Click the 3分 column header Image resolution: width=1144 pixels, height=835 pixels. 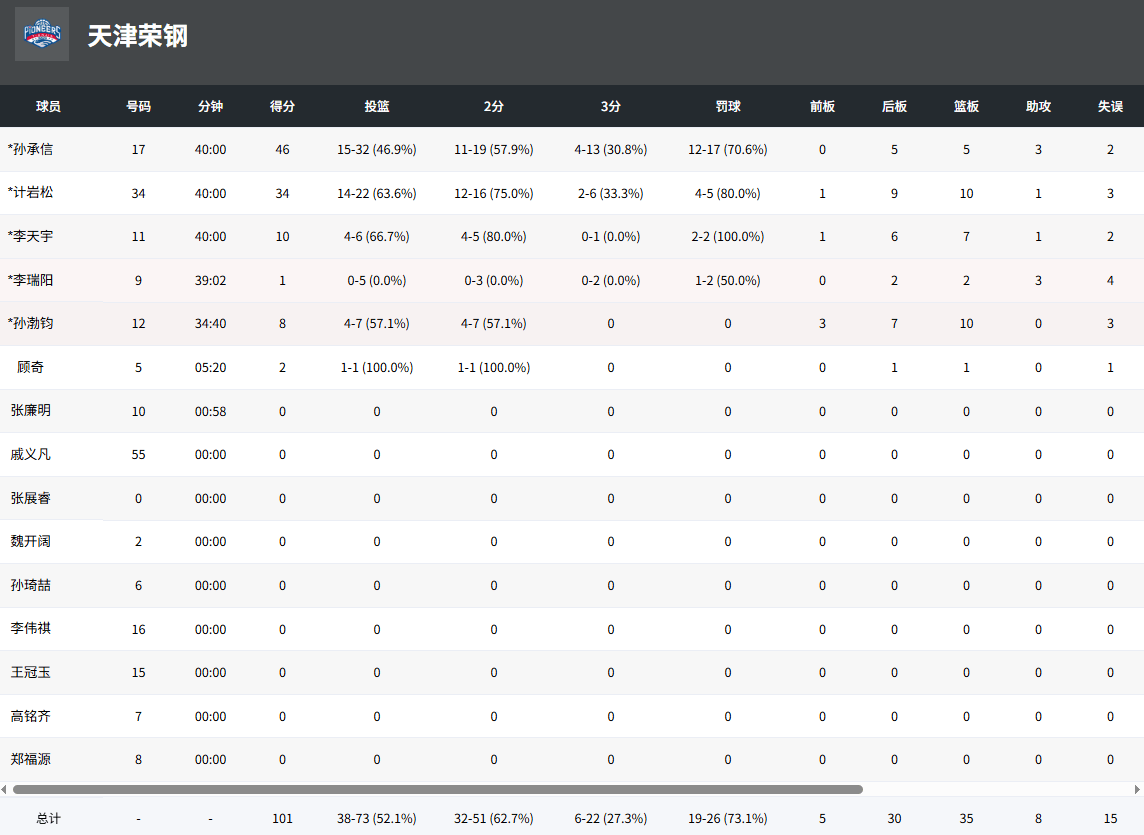(611, 107)
